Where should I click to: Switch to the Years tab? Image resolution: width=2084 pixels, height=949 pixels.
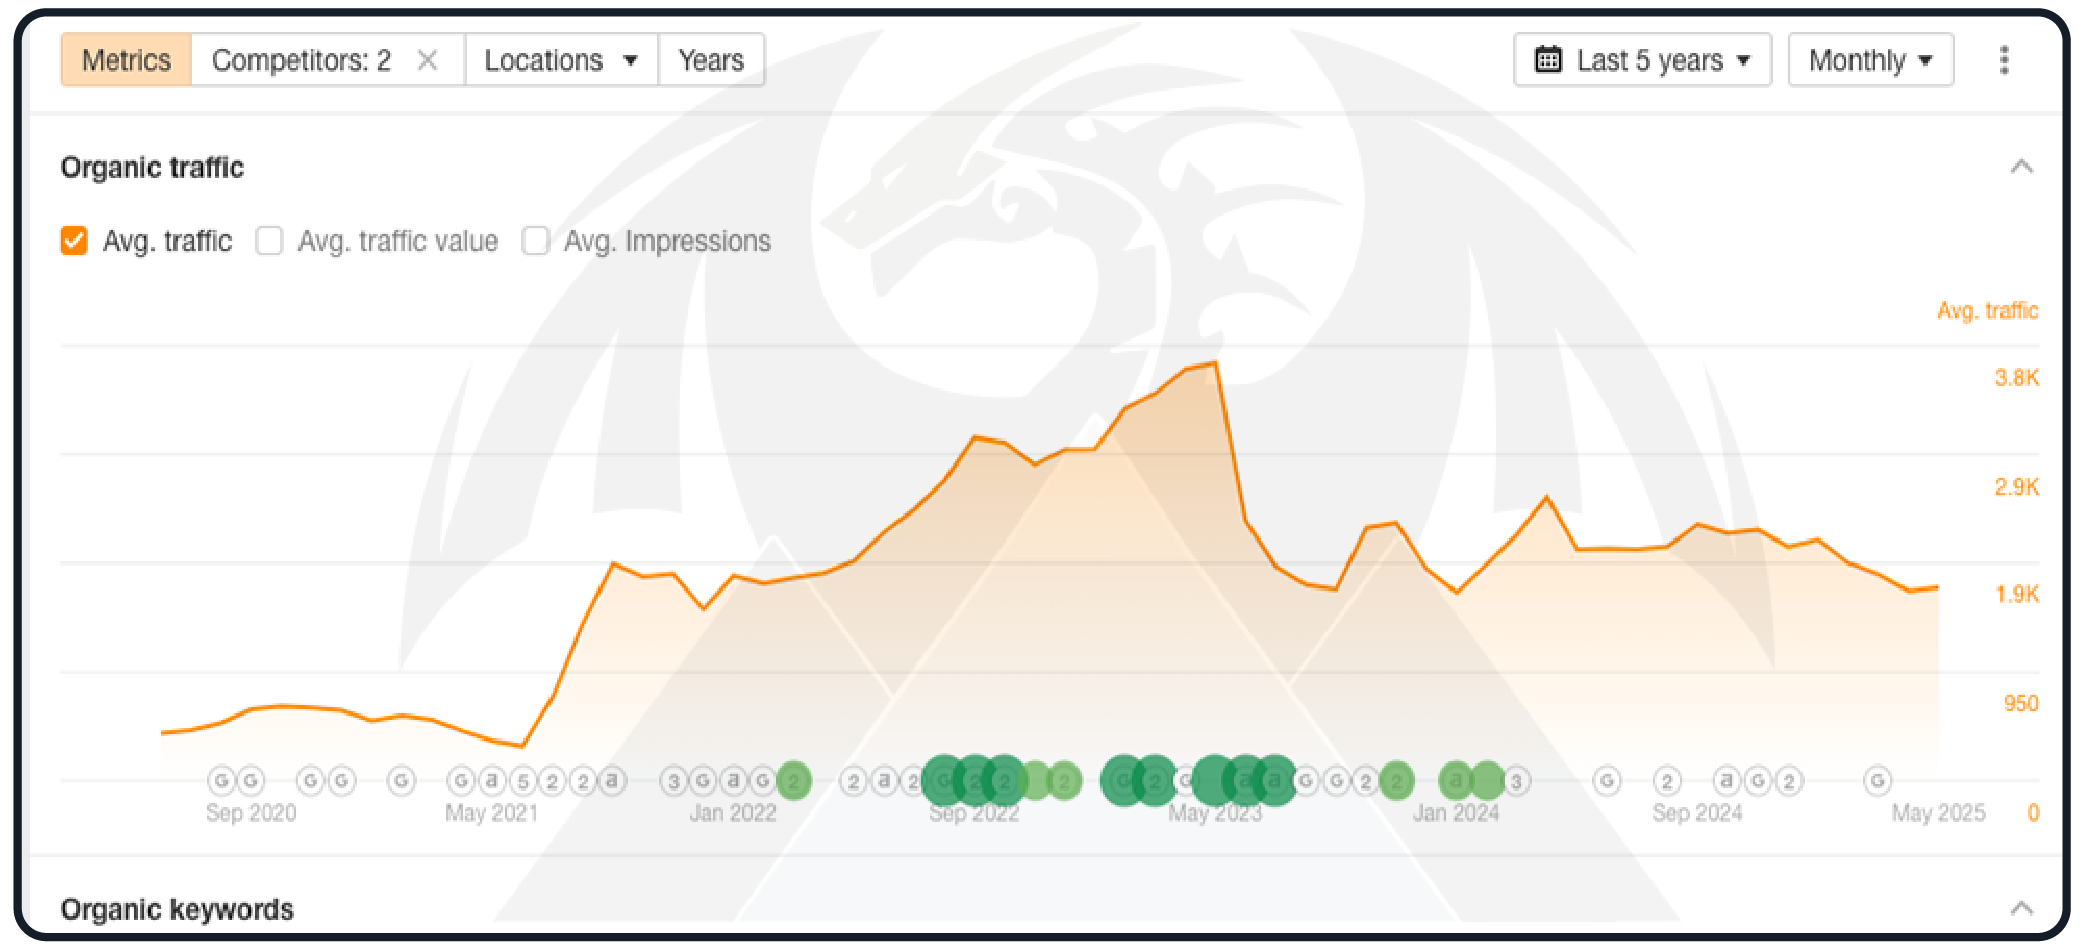pos(711,60)
